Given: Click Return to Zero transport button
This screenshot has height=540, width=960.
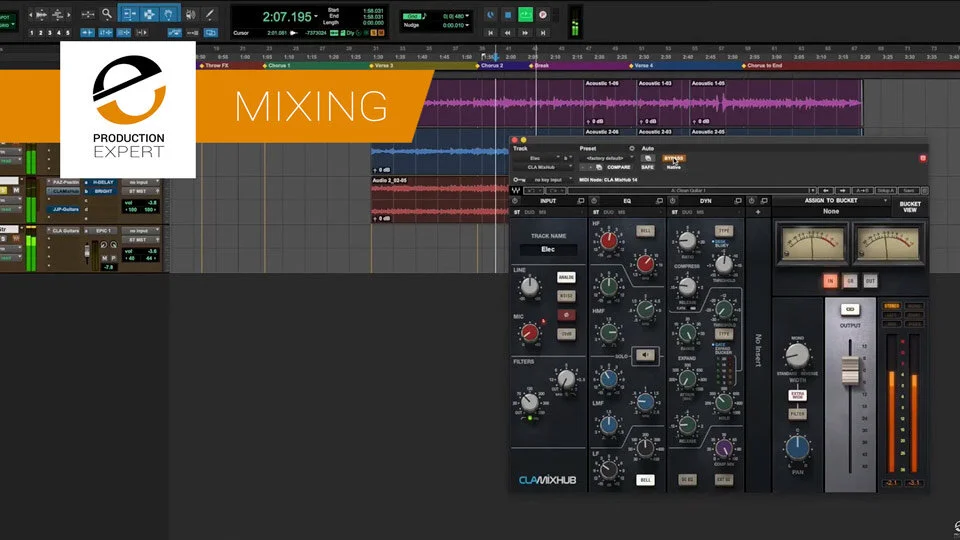Looking at the screenshot, I should pyautogui.click(x=490, y=32).
